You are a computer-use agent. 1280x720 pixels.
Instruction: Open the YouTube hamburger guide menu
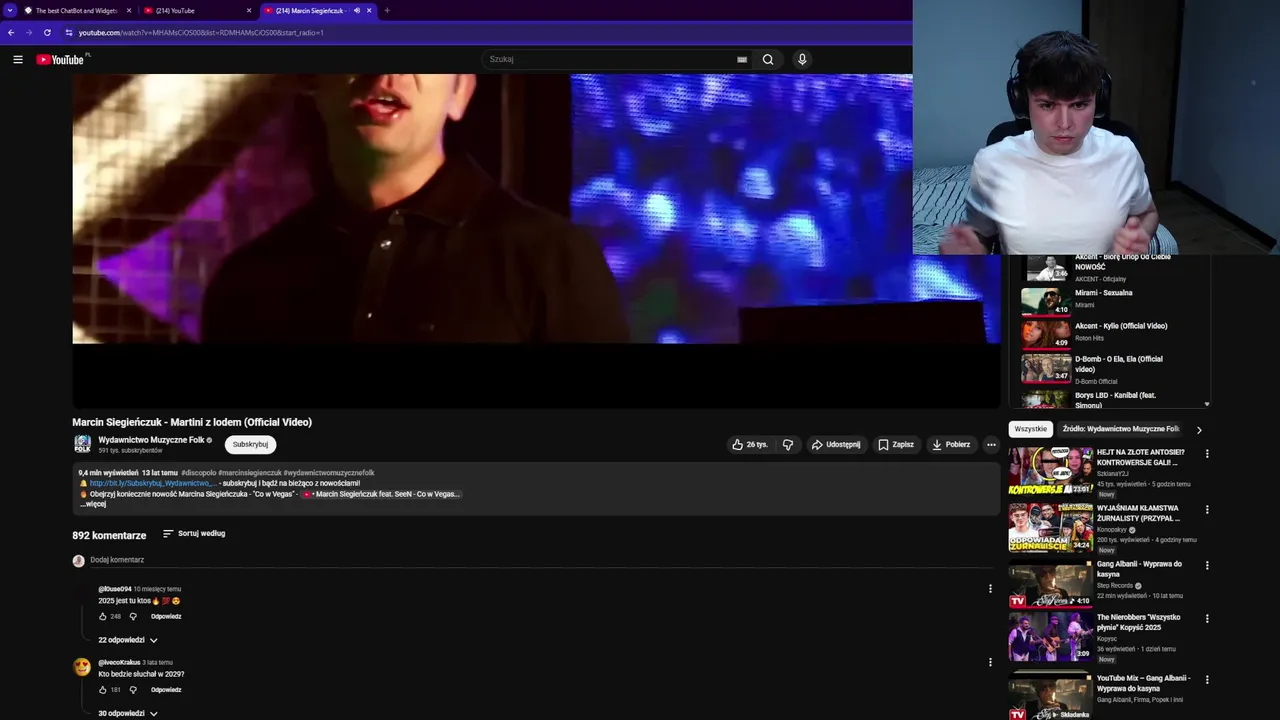[18, 59]
